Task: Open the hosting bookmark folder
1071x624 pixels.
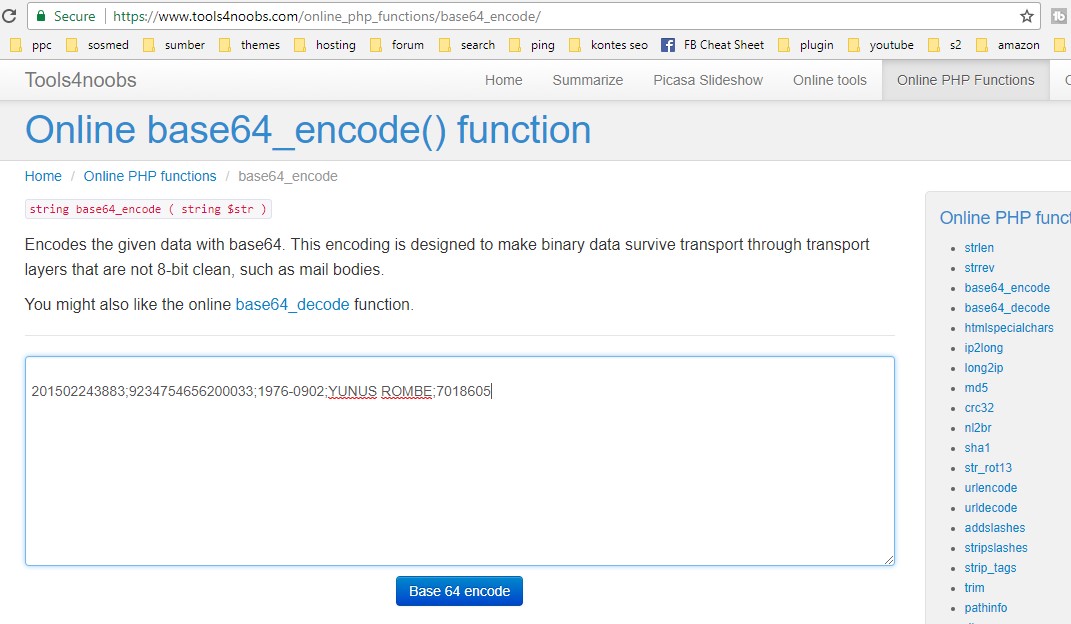Action: pyautogui.click(x=324, y=45)
